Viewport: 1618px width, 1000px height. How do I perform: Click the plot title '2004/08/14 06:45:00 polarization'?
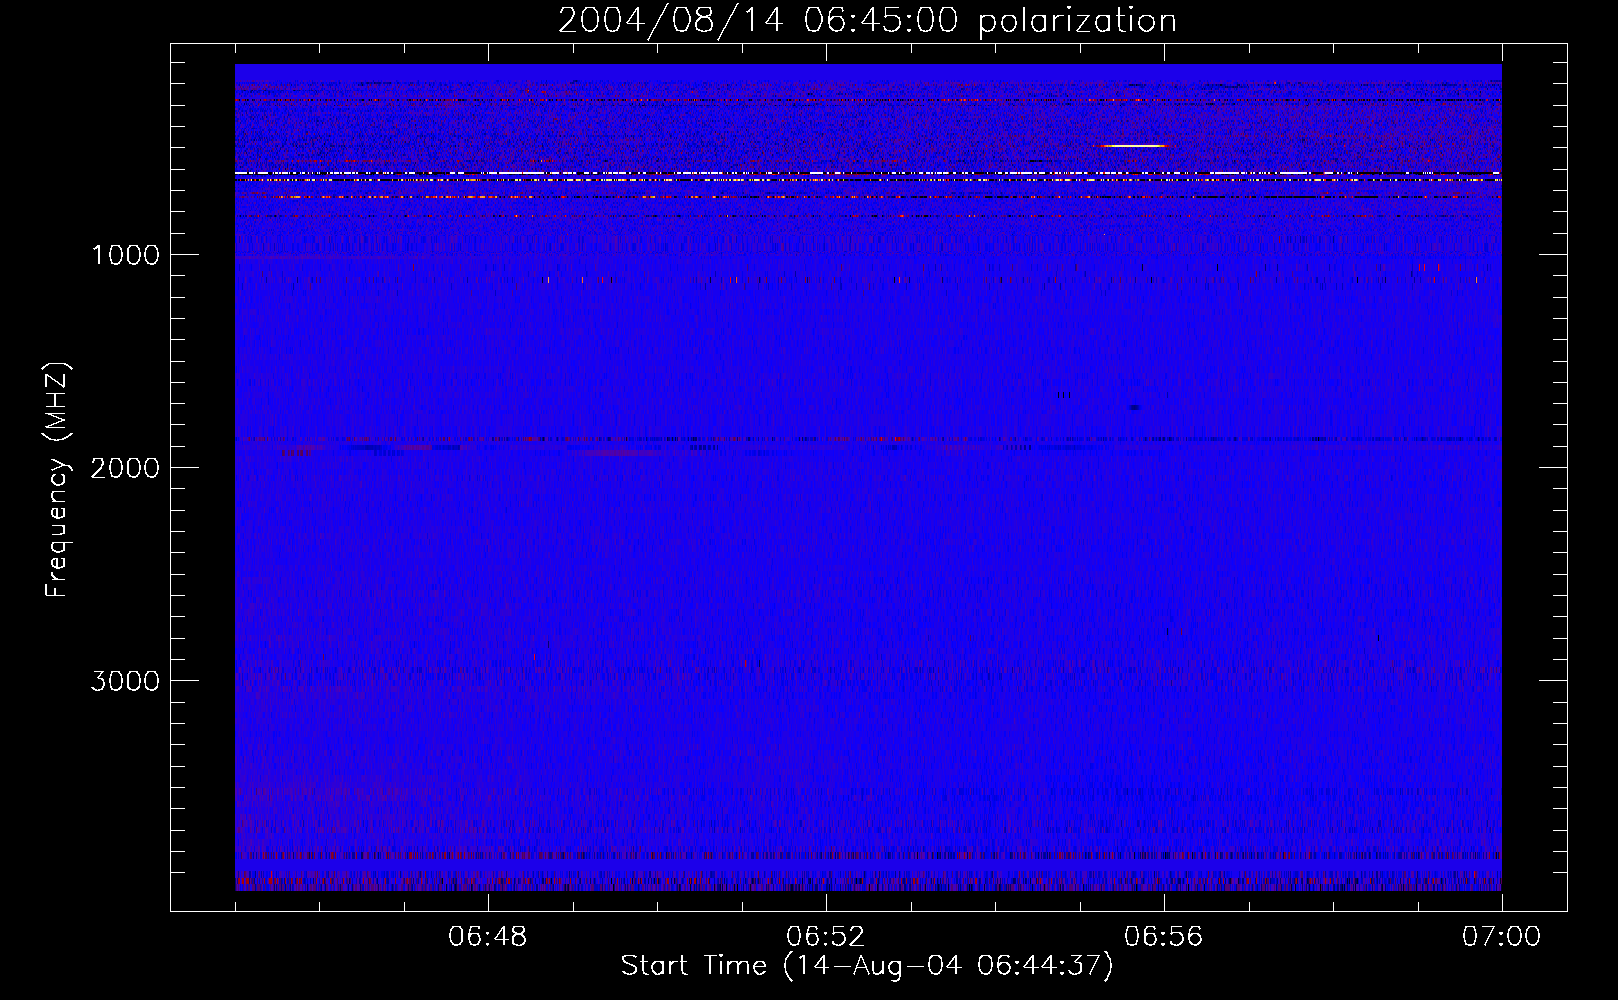click(x=867, y=20)
